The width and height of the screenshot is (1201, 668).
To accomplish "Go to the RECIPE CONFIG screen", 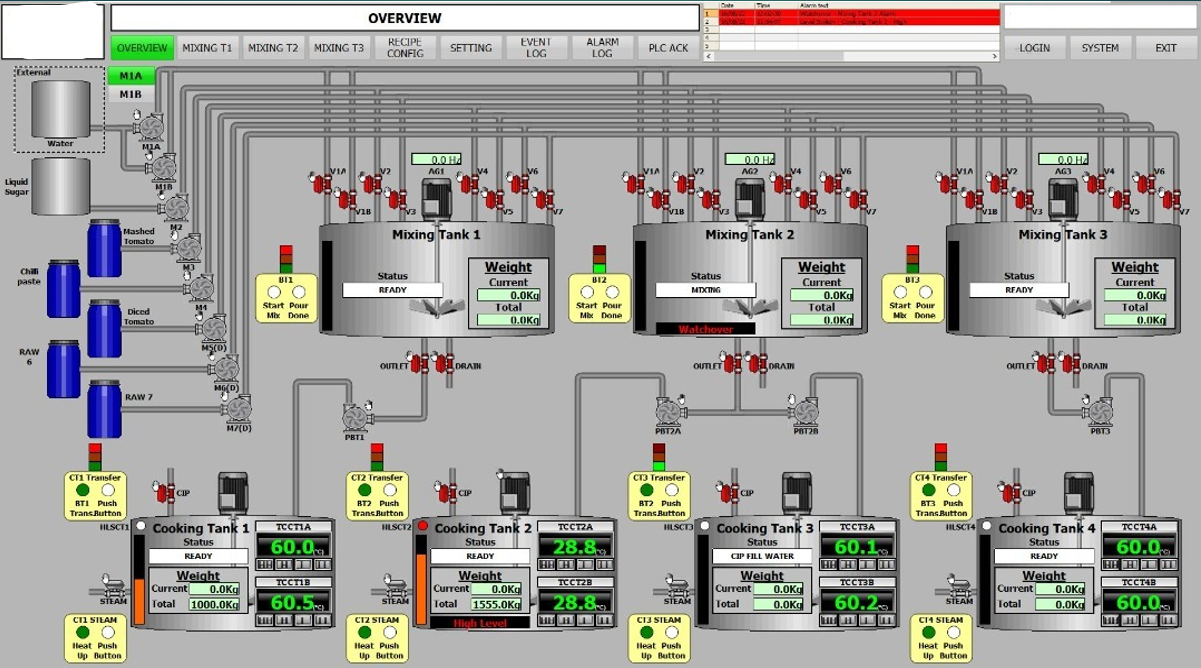I will click(405, 48).
